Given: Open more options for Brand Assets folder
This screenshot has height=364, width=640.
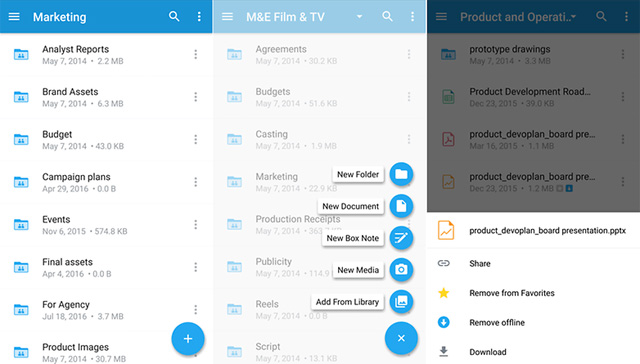Looking at the screenshot, I should click(x=196, y=97).
